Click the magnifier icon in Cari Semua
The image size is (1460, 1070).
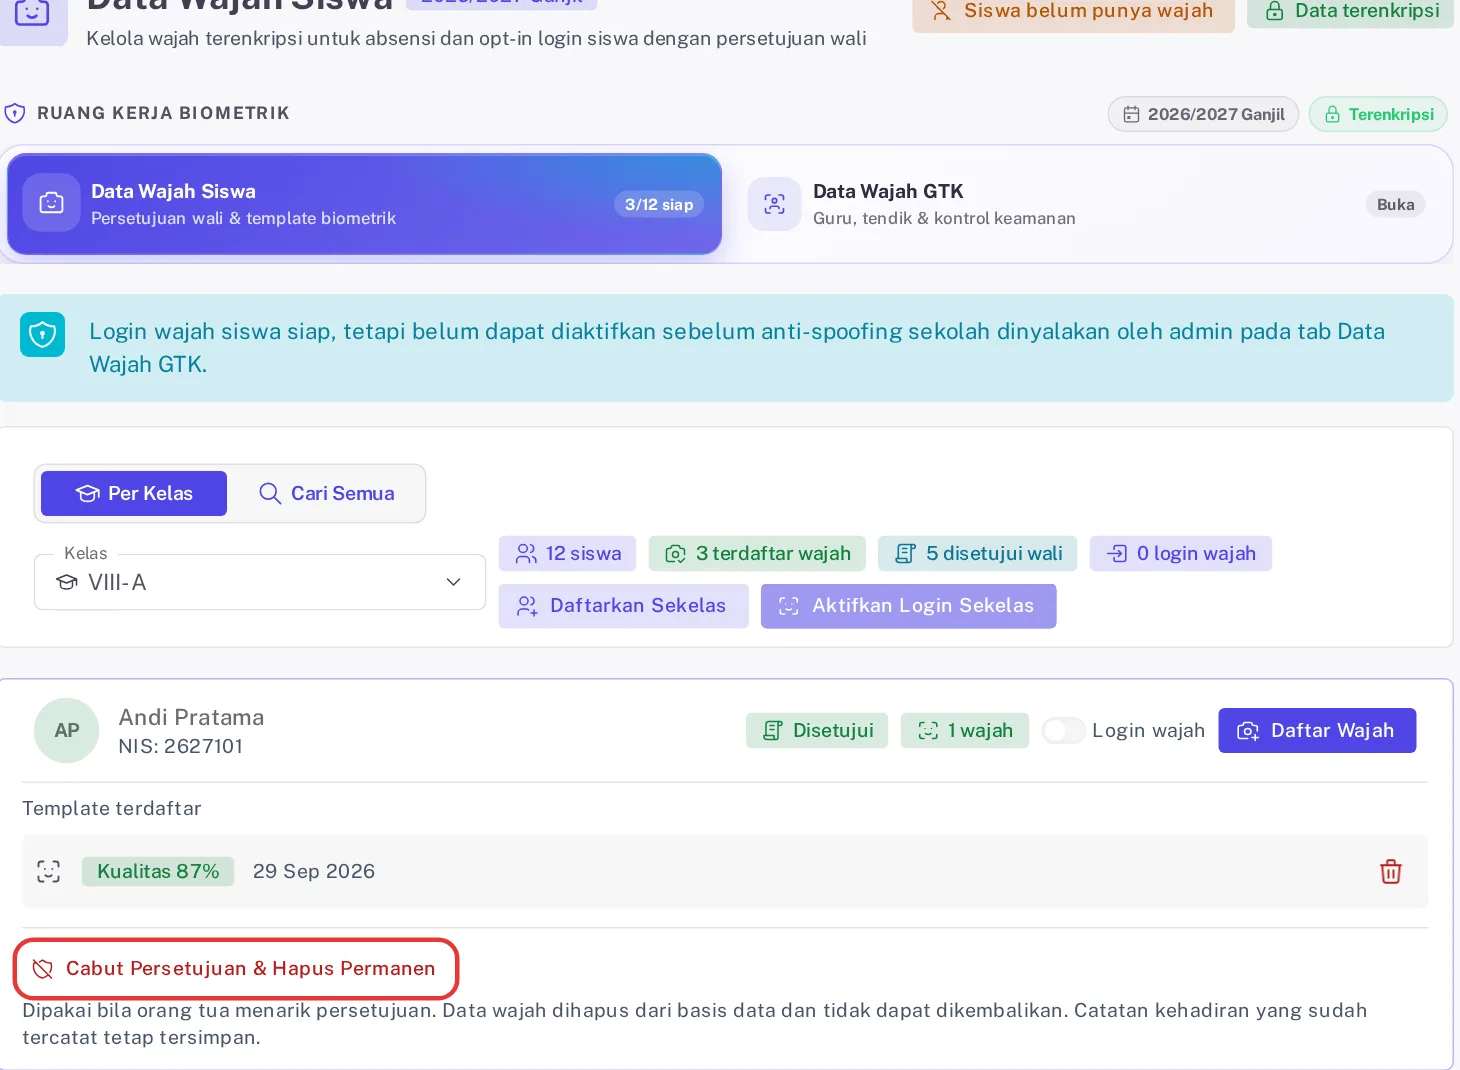[x=270, y=494]
